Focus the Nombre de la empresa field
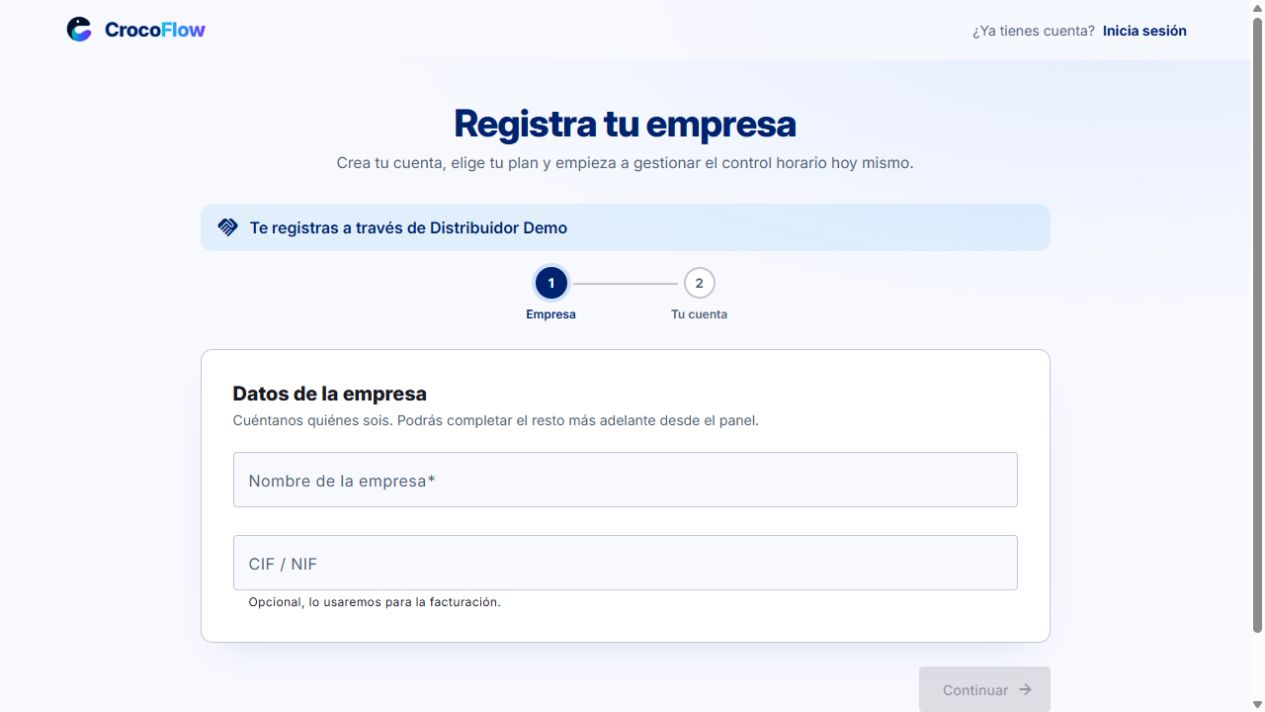The width and height of the screenshot is (1265, 712). pos(625,480)
